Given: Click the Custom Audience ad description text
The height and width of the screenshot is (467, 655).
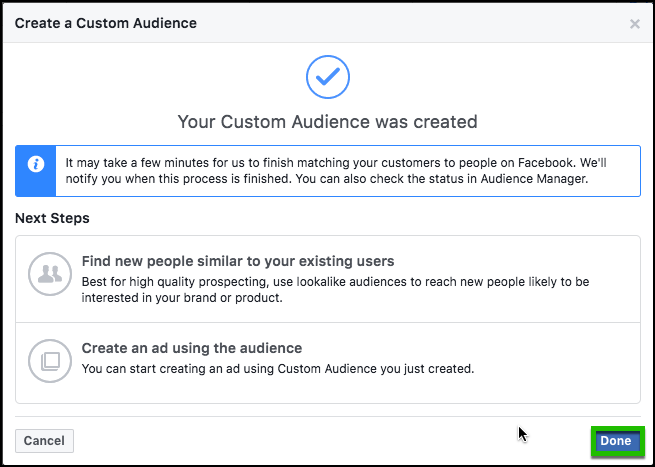Looking at the screenshot, I should 277,368.
